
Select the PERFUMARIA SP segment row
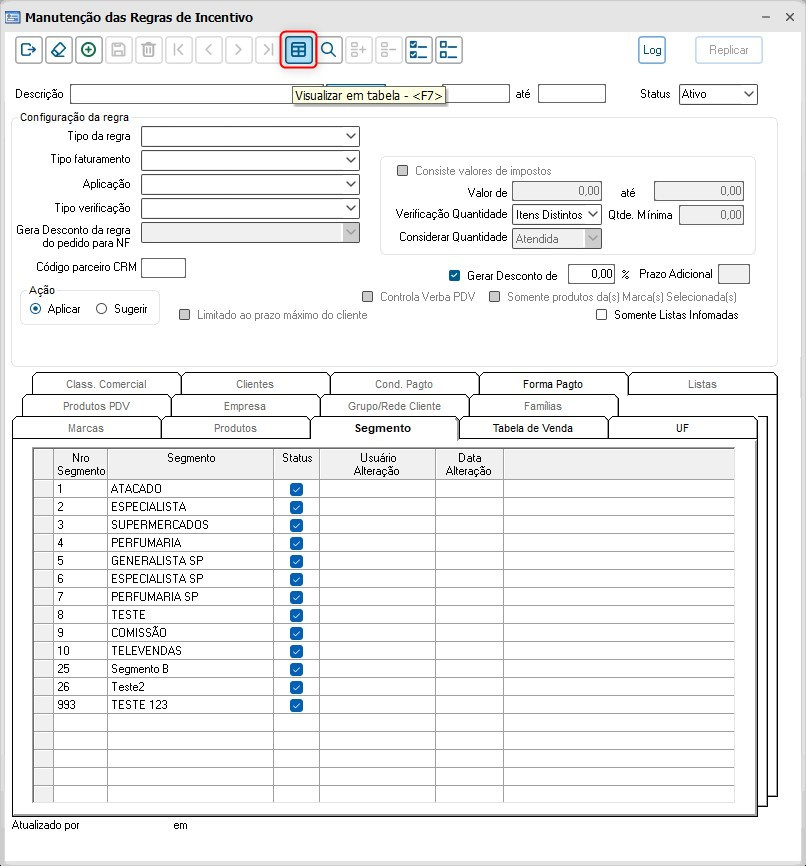click(383, 597)
